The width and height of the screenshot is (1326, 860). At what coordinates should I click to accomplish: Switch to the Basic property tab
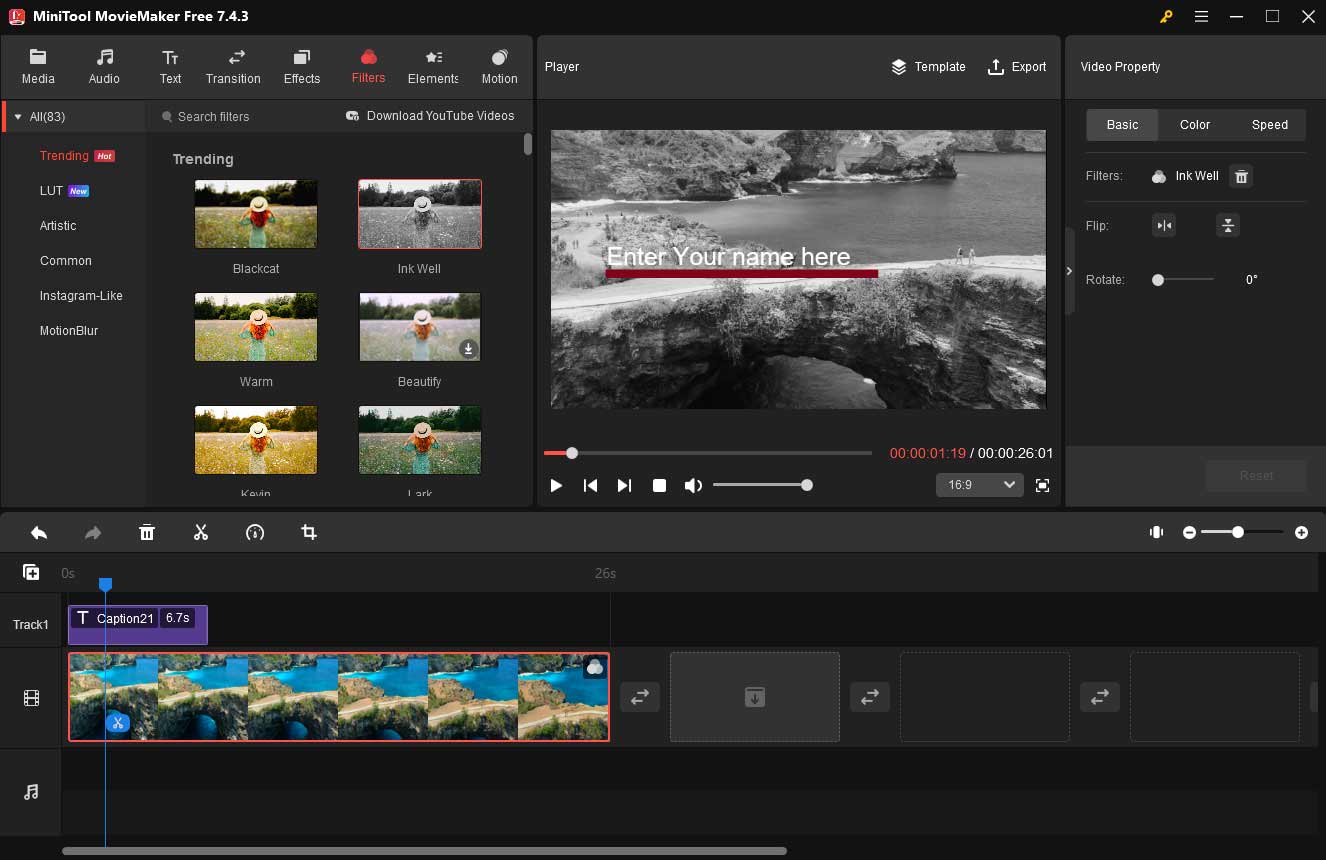1122,125
